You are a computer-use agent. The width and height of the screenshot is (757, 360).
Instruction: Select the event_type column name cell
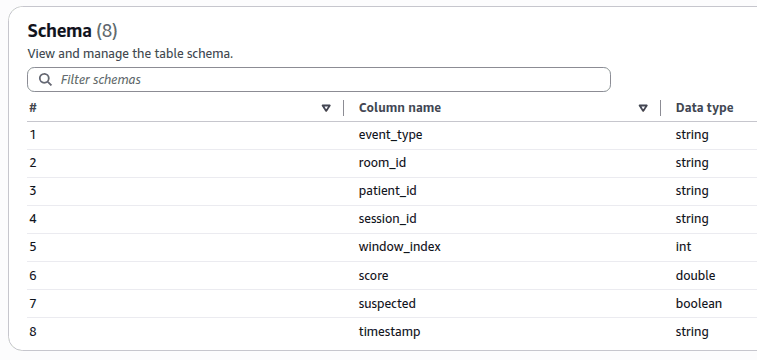coord(391,135)
